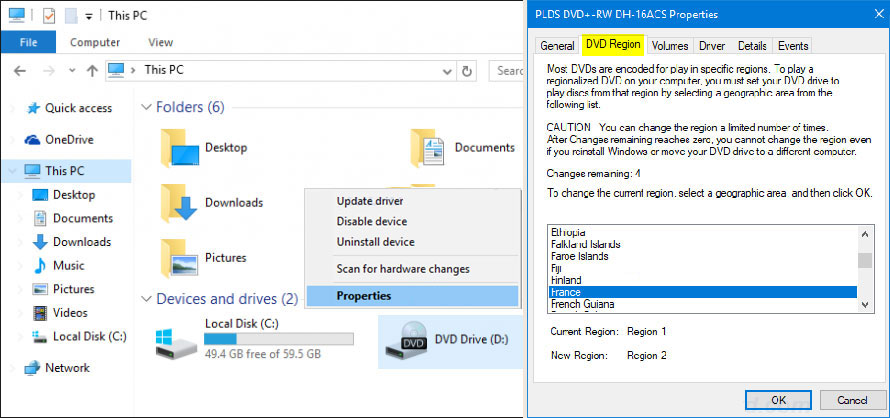890x418 pixels.
Task: Select France in the region list
Action: tap(703, 292)
